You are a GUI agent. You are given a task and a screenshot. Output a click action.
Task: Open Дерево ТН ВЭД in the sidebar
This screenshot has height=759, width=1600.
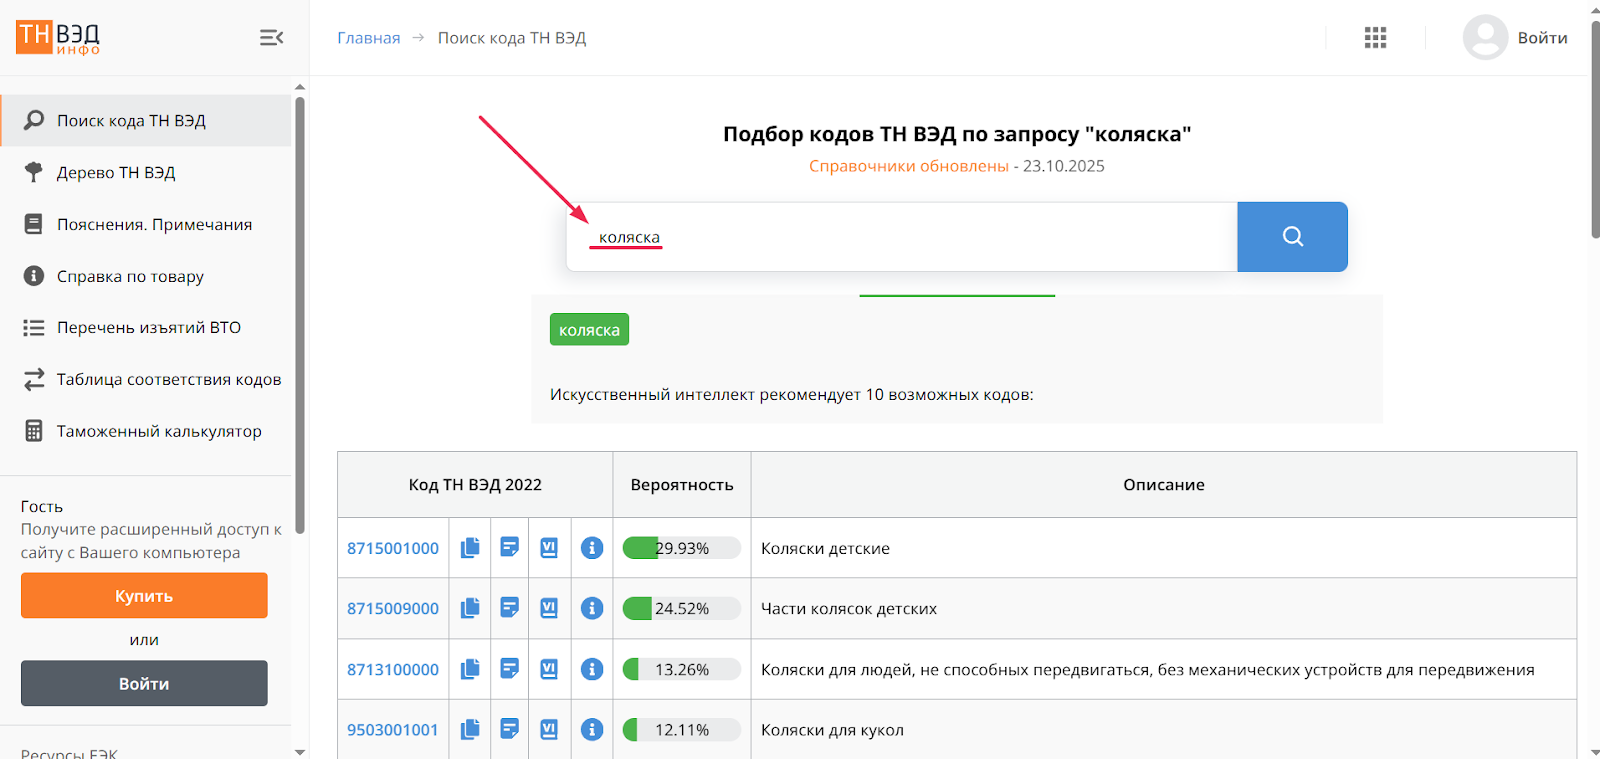point(116,173)
